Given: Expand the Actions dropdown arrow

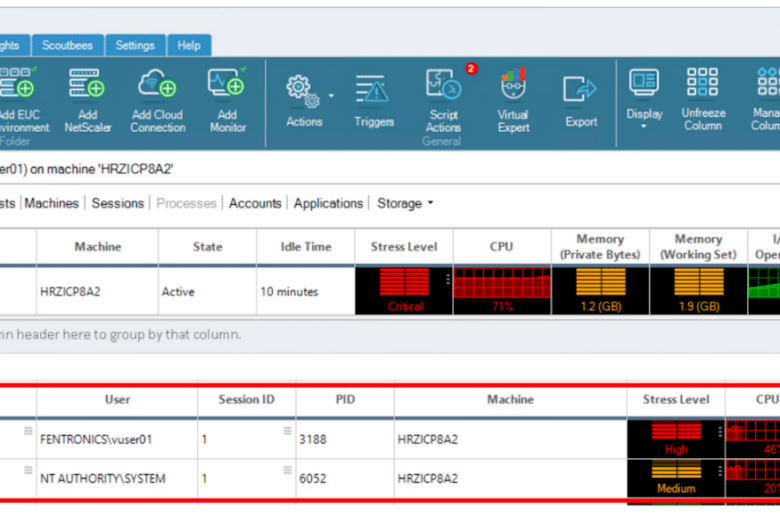Looking at the screenshot, I should (x=331, y=95).
